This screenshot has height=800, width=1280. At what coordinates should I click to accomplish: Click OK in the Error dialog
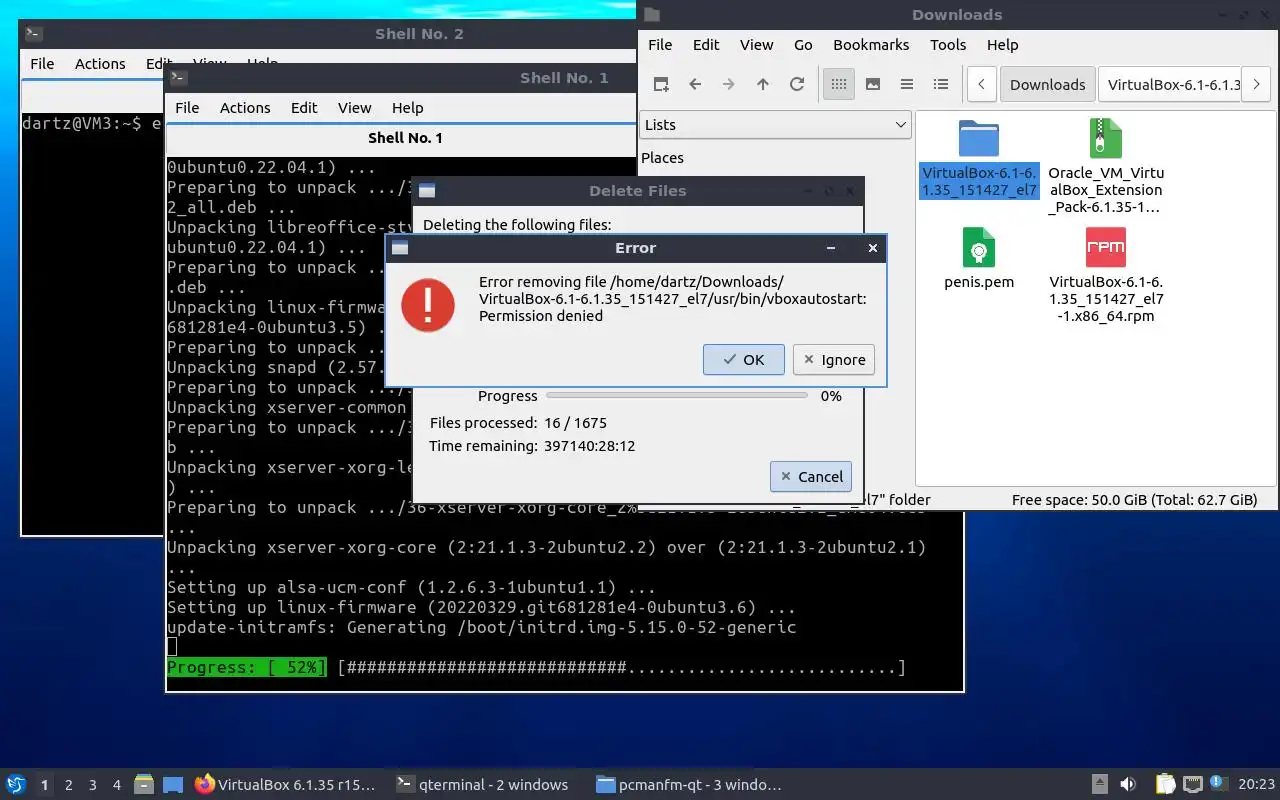tap(744, 360)
